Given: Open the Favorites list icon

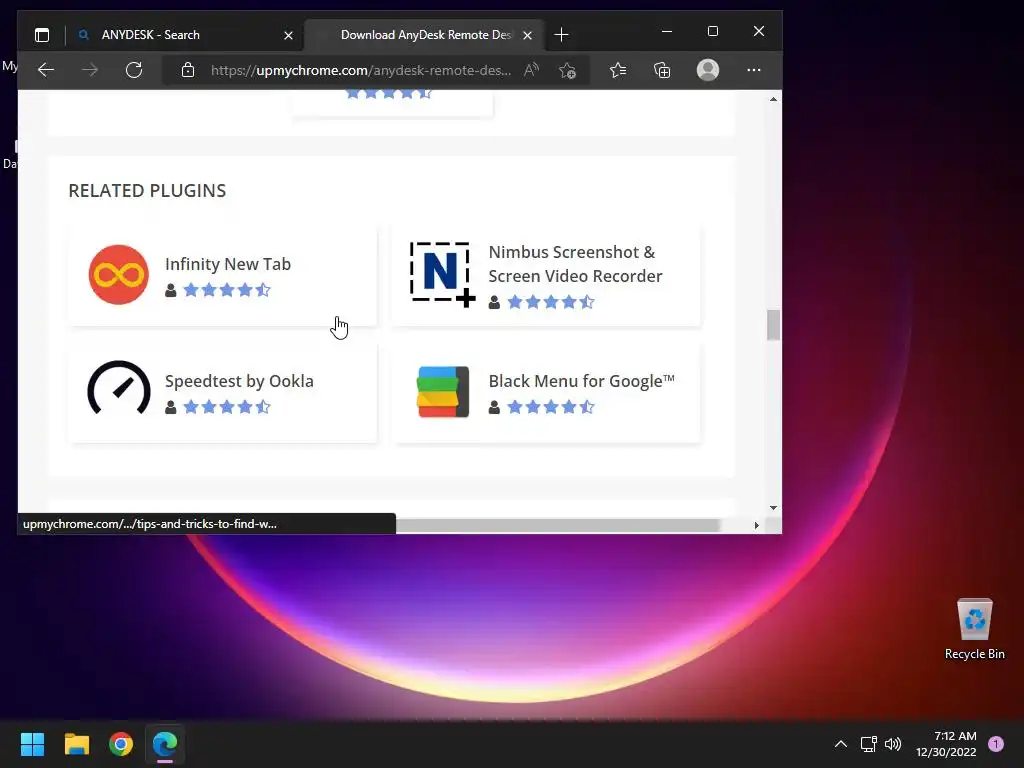Looking at the screenshot, I should (x=618, y=70).
